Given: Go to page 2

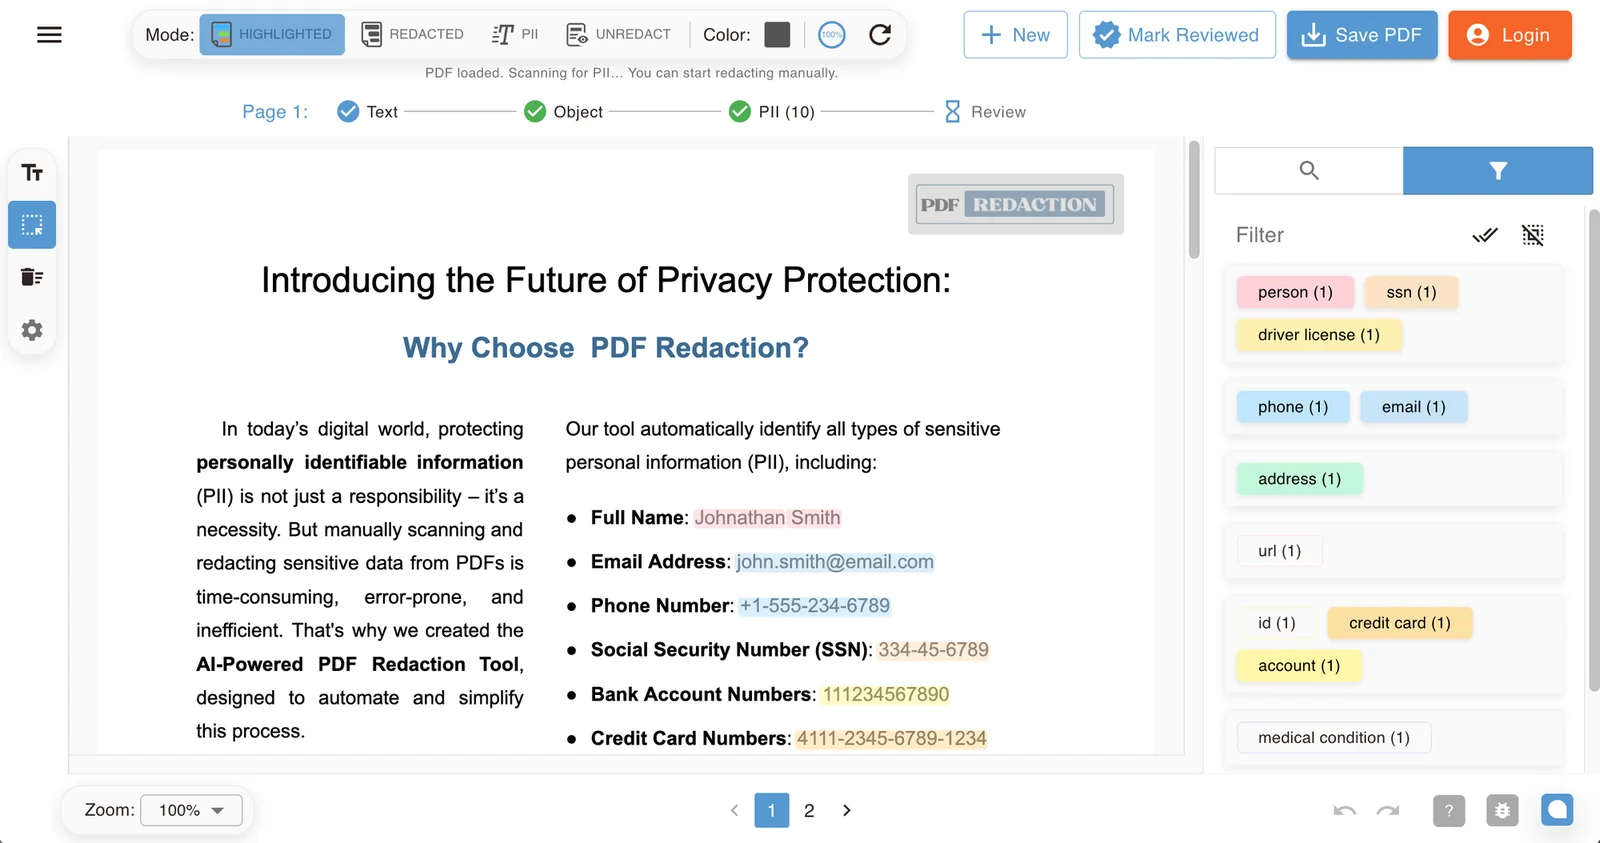Looking at the screenshot, I should (x=809, y=810).
